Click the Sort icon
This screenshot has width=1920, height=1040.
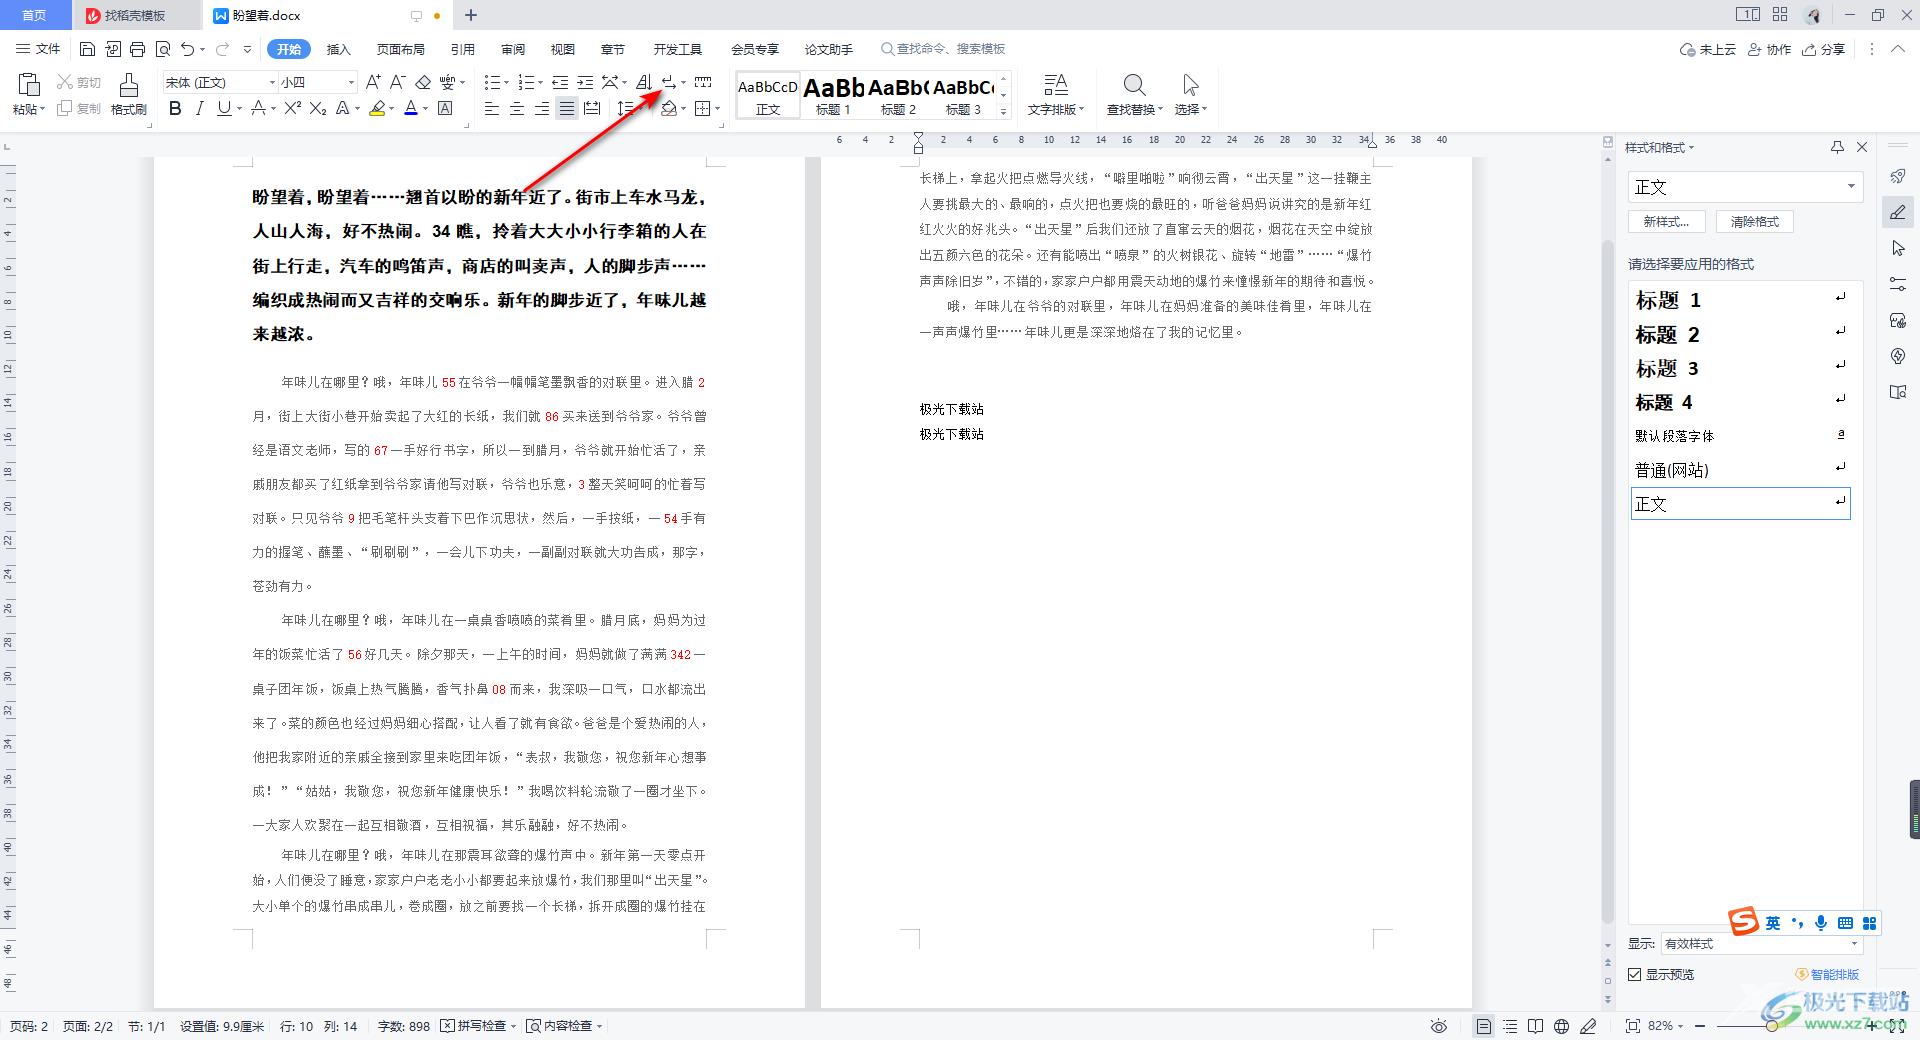[x=644, y=82]
